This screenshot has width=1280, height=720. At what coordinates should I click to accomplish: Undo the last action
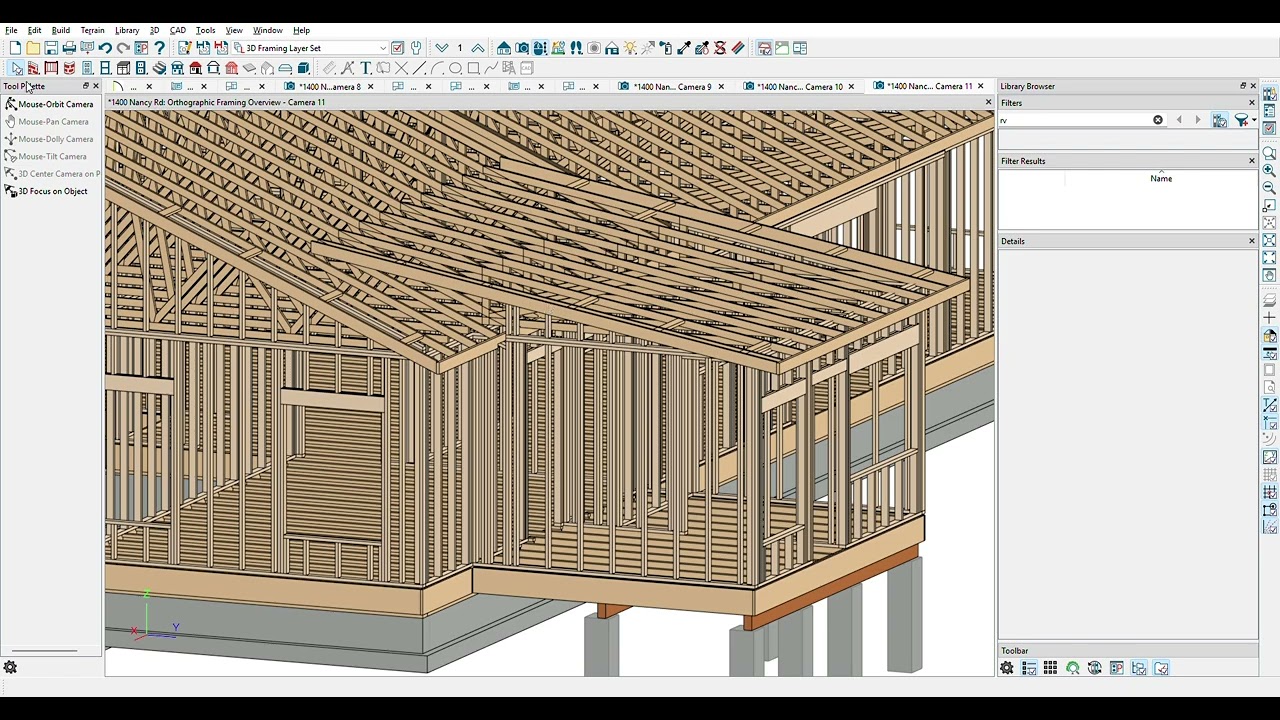pyautogui.click(x=105, y=48)
